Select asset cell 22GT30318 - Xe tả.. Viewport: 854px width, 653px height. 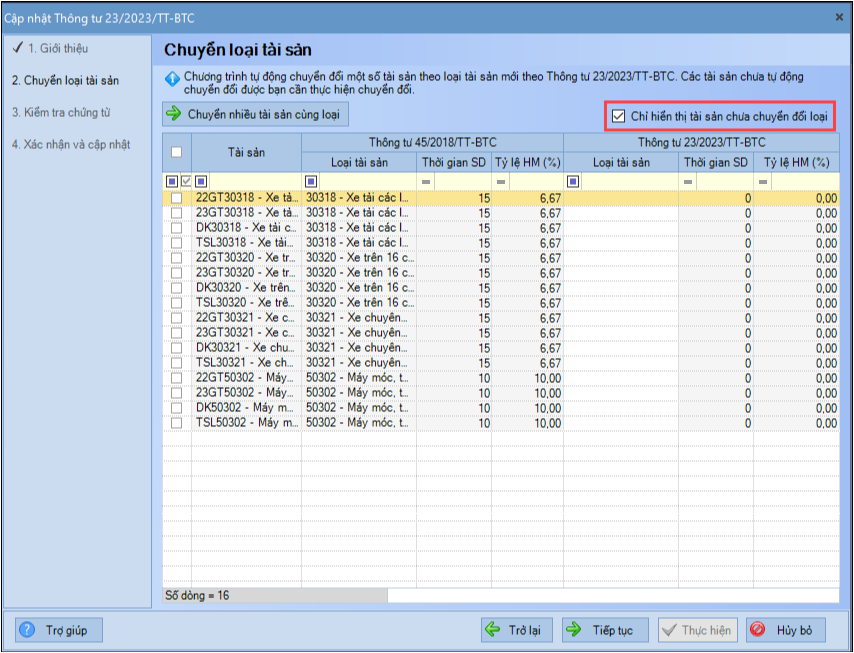[247, 198]
